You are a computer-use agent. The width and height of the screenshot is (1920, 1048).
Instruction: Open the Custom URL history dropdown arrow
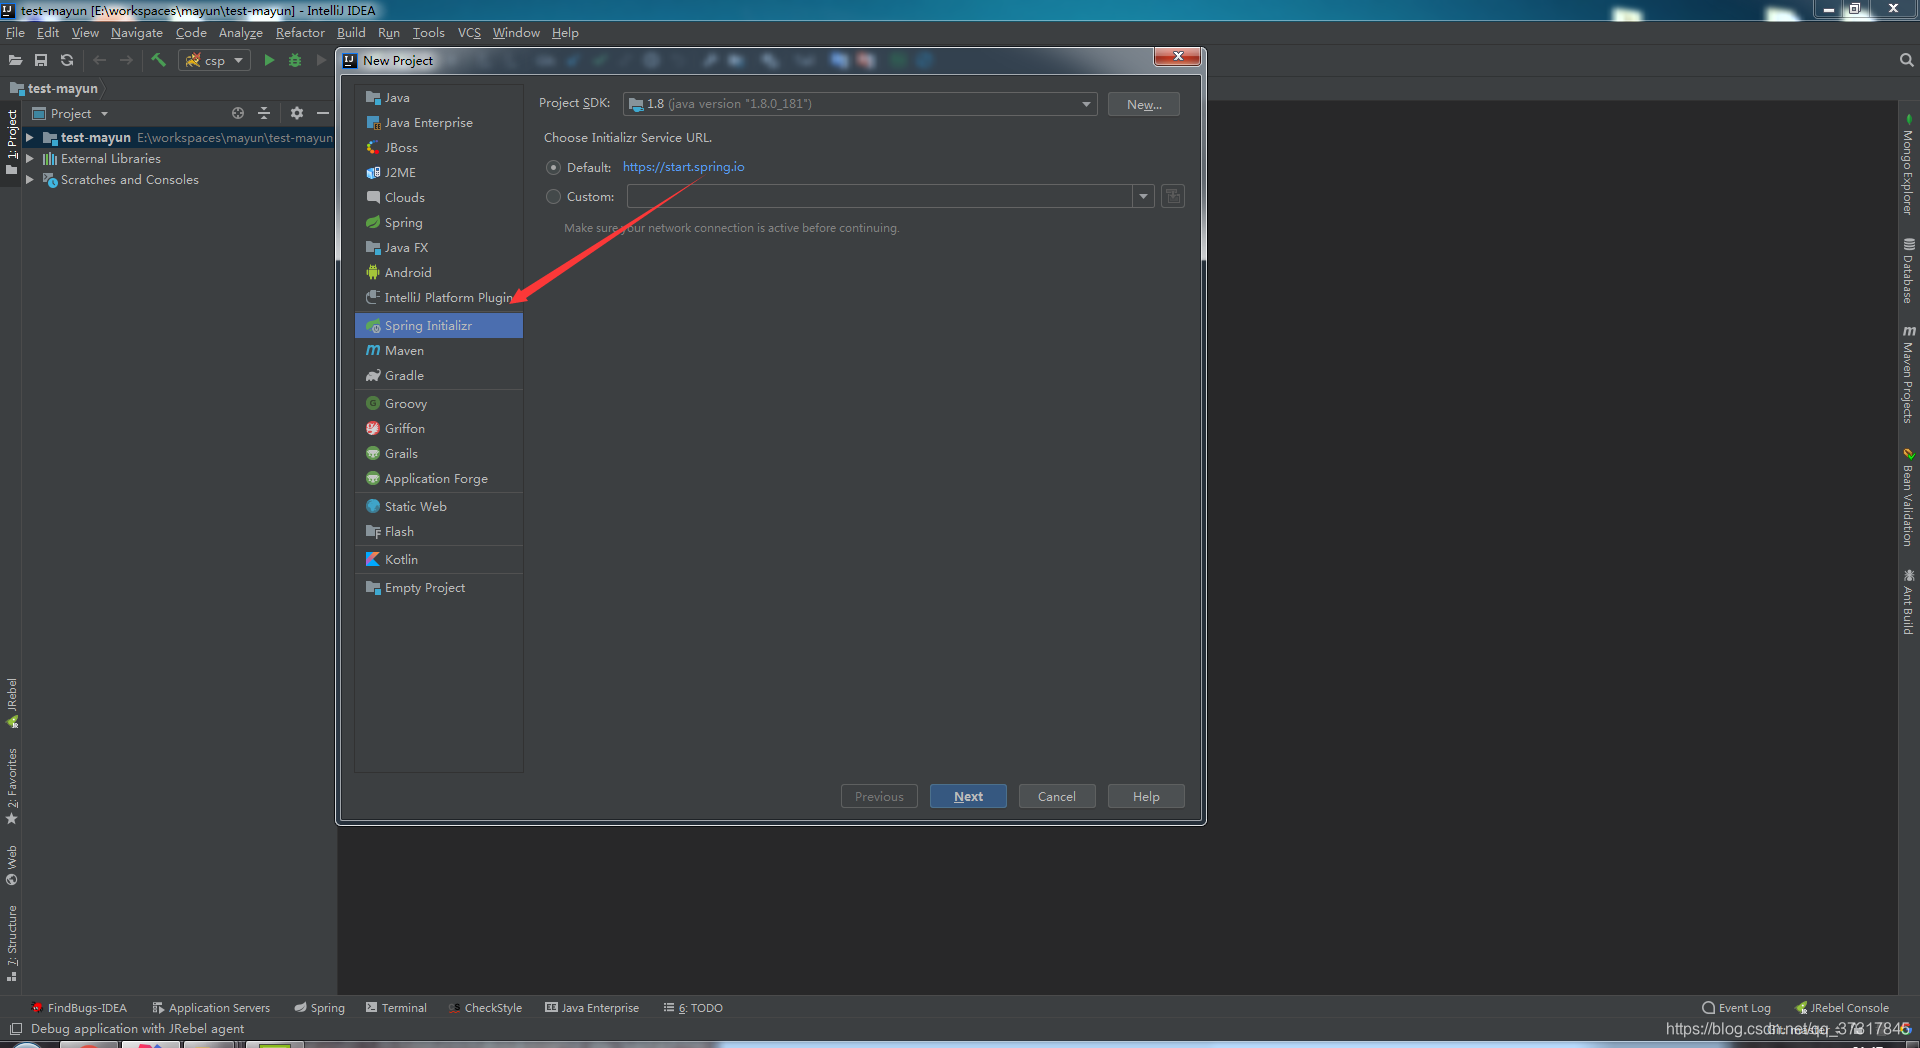1143,197
